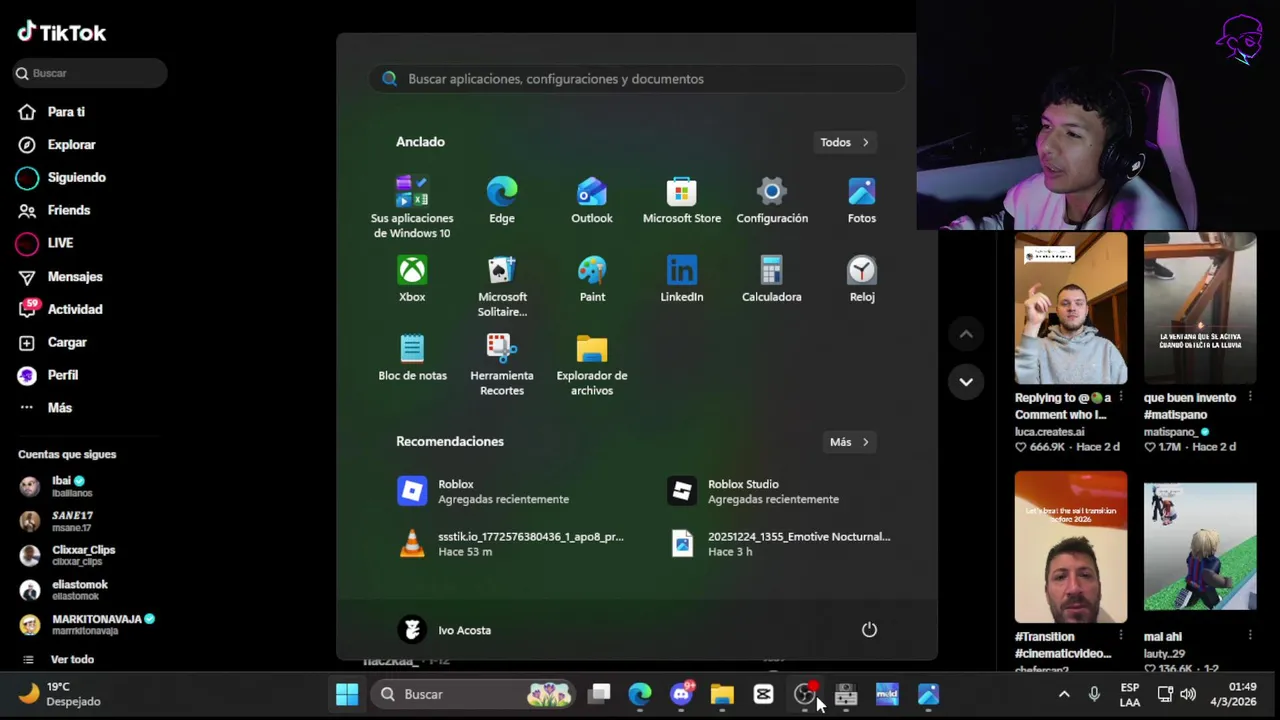Show all apps with the Todos button
The height and width of the screenshot is (720, 1280).
pyautogui.click(x=845, y=142)
